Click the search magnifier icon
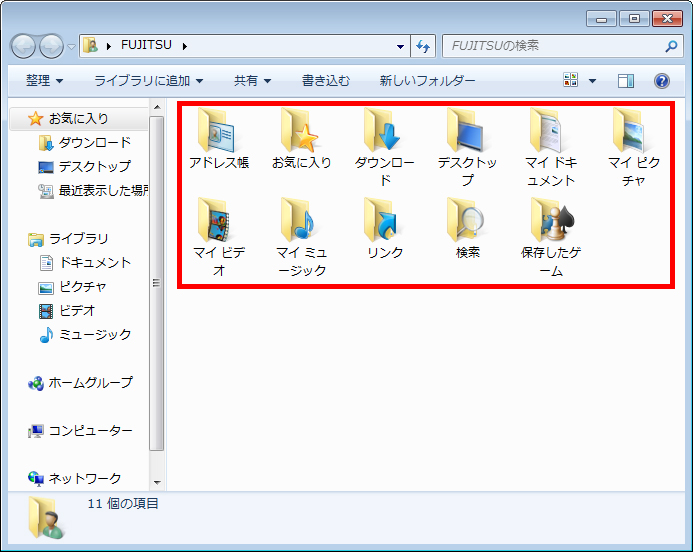 [x=671, y=46]
